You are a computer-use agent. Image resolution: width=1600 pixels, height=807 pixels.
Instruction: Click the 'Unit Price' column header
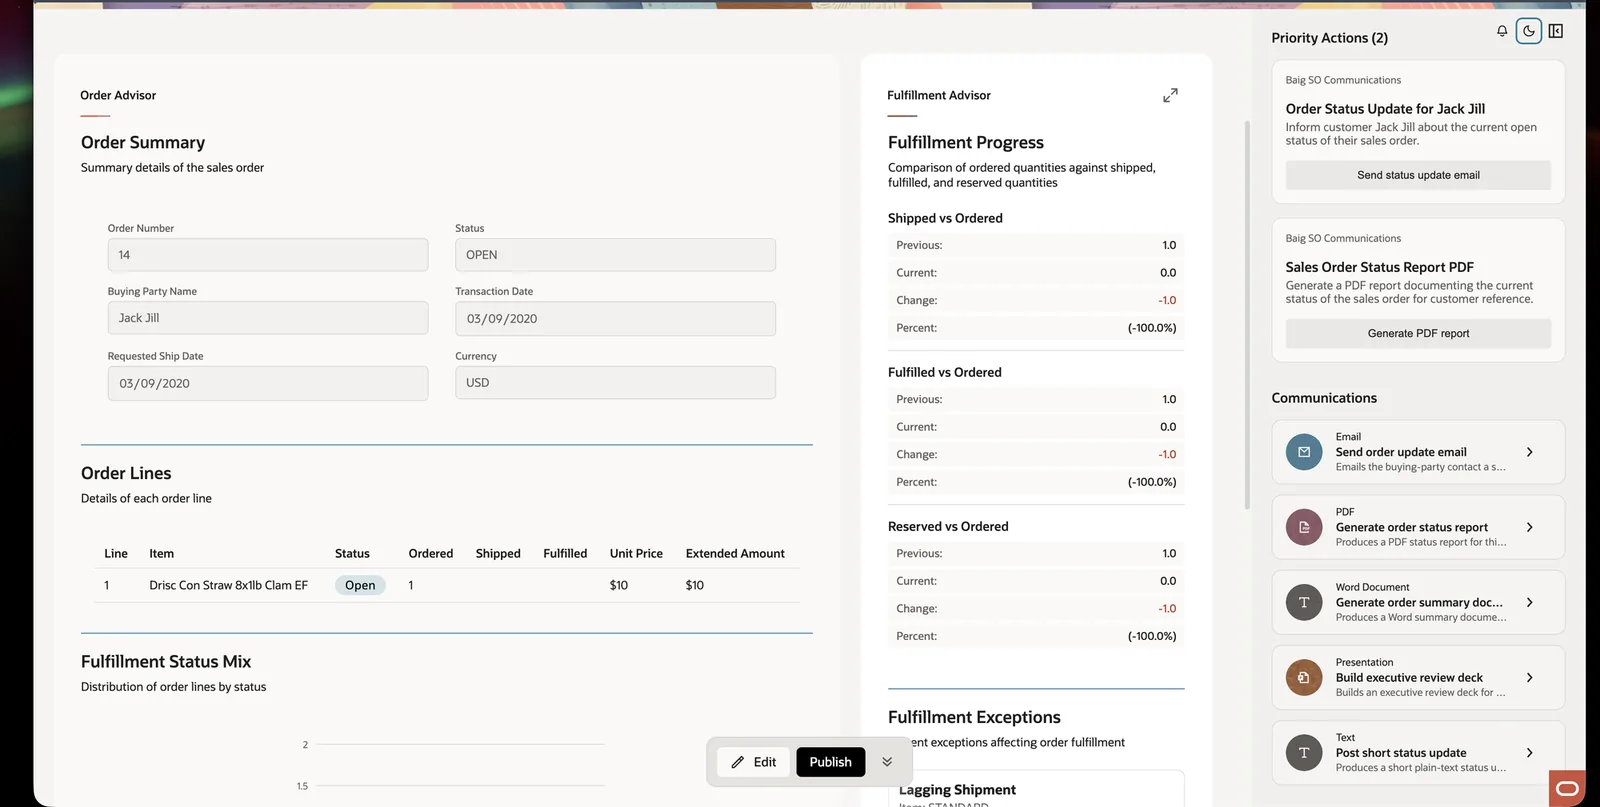[x=636, y=553]
